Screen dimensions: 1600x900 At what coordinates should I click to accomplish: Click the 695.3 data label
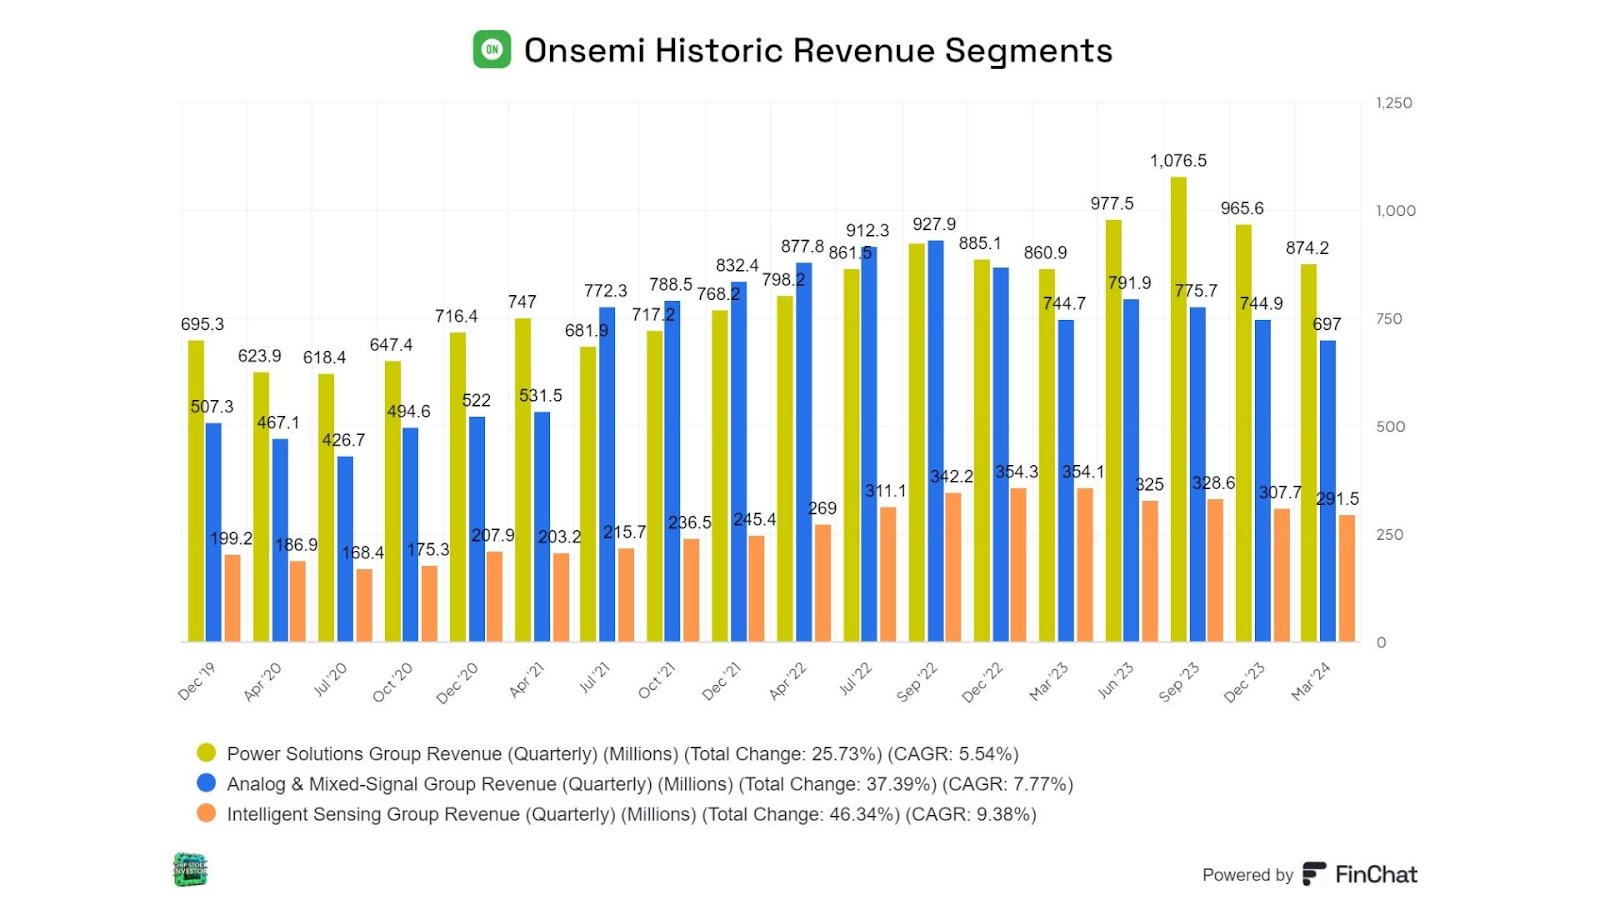pyautogui.click(x=202, y=325)
